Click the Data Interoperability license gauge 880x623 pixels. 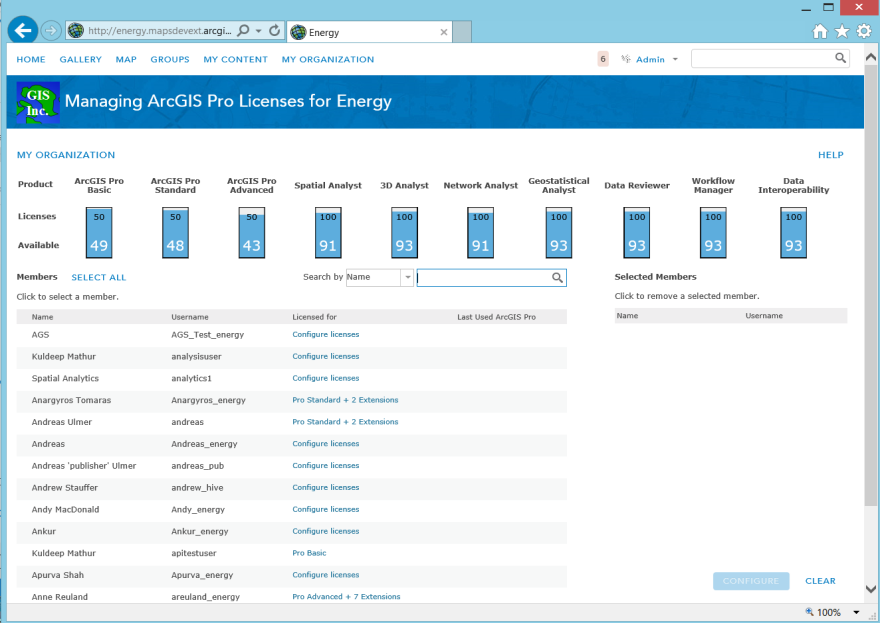tap(793, 232)
